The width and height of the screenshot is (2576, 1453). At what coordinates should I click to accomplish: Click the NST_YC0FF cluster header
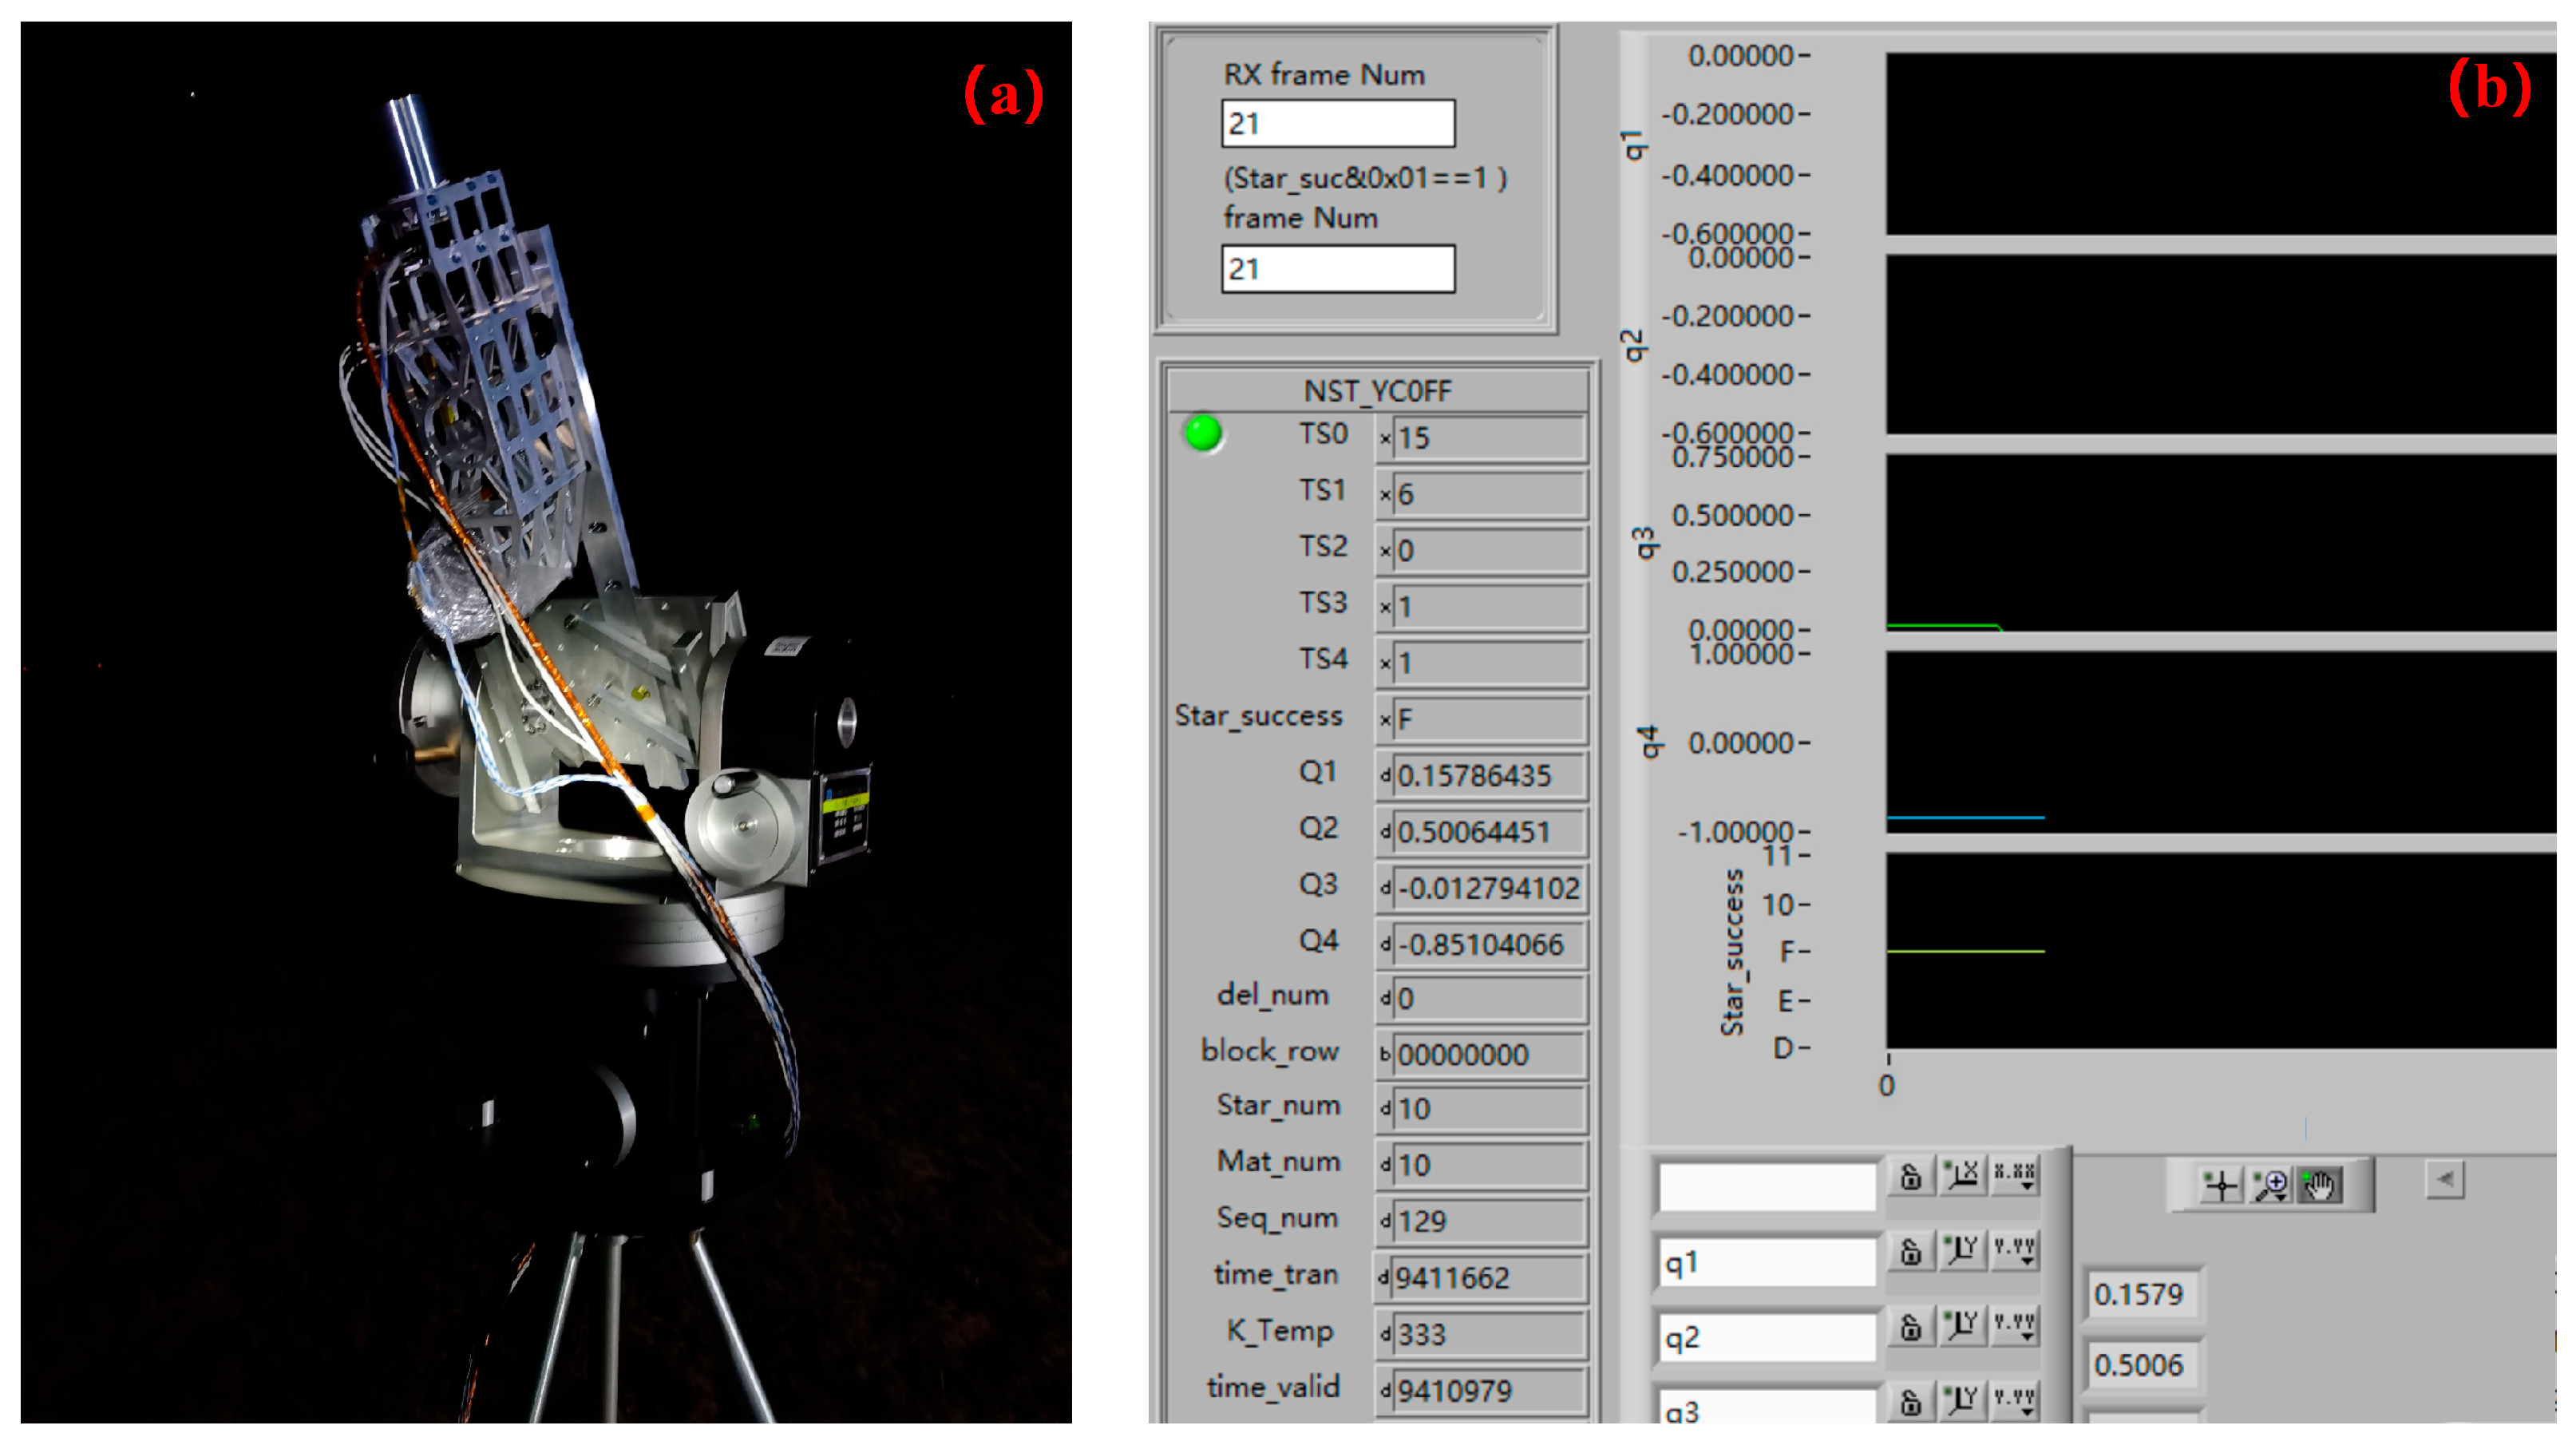click(1377, 391)
